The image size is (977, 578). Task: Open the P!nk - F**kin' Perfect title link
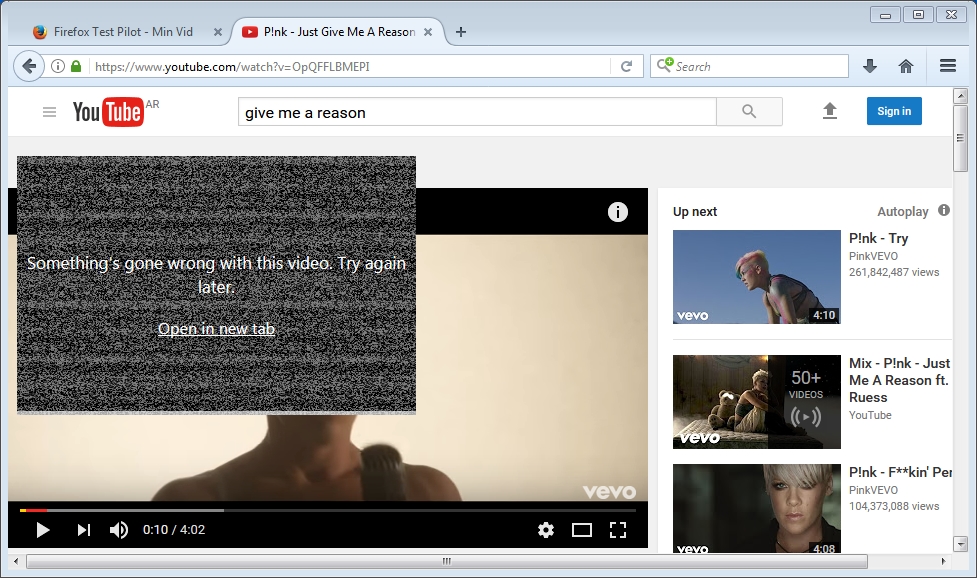point(900,472)
